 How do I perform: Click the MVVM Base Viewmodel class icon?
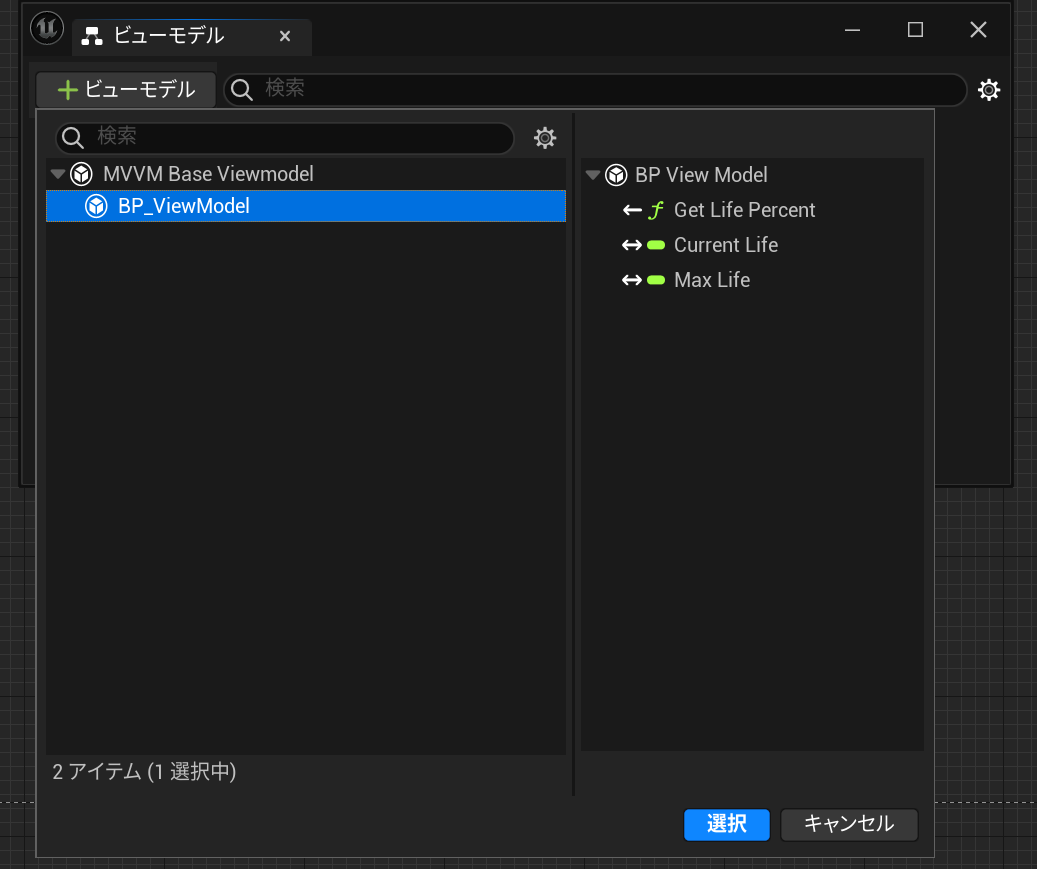(x=81, y=175)
